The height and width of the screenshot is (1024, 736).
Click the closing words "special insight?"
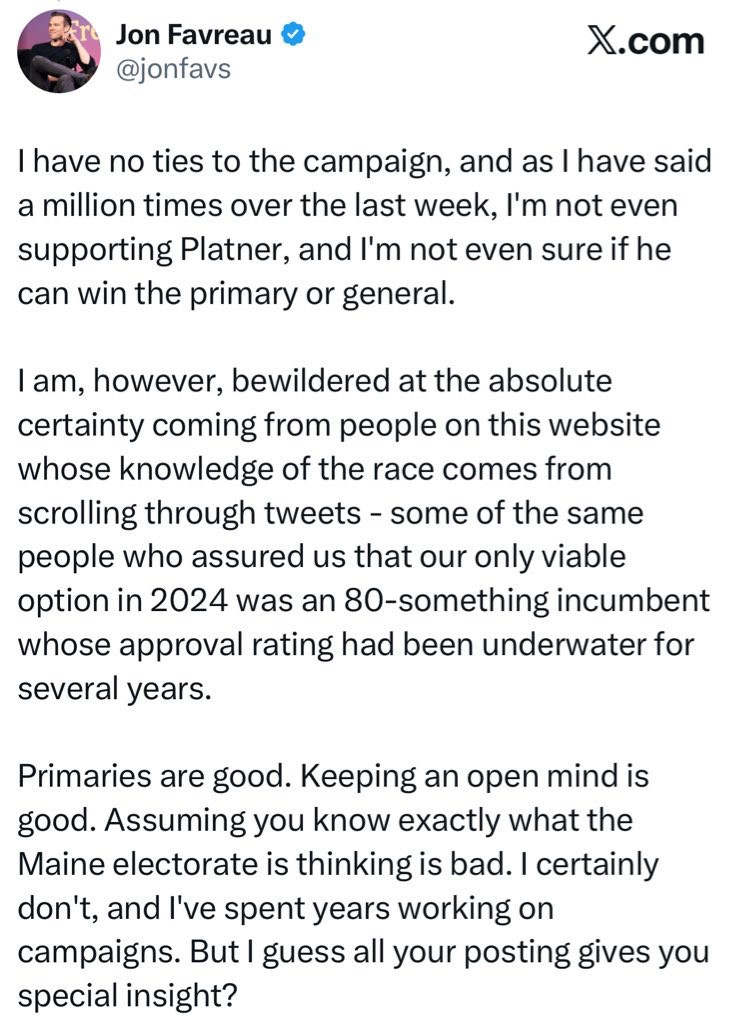point(120,996)
